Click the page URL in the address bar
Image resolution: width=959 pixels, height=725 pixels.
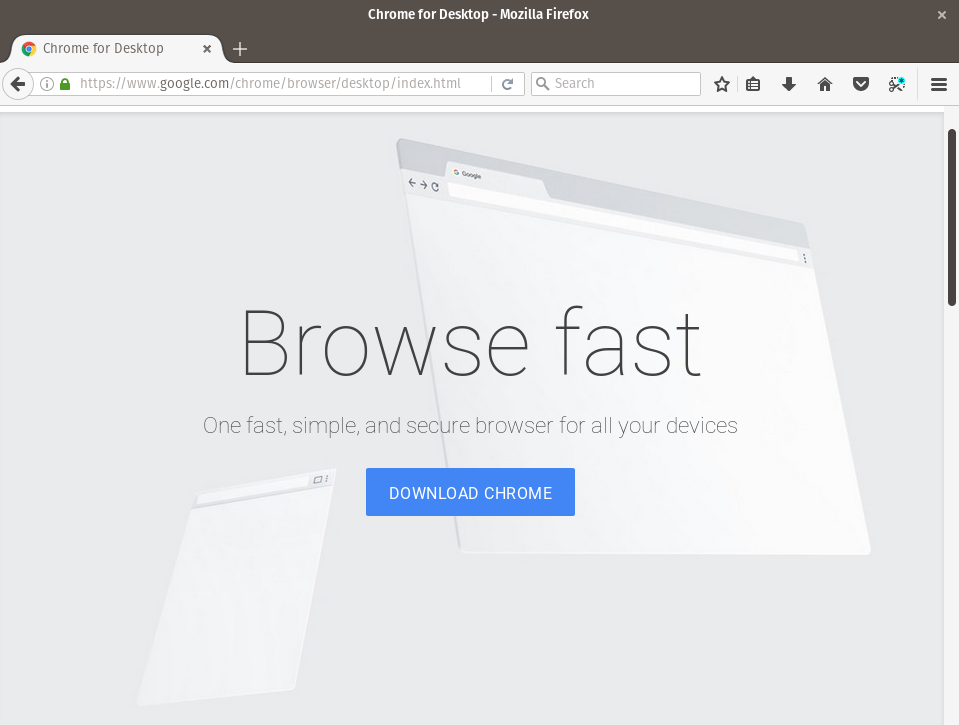click(280, 83)
